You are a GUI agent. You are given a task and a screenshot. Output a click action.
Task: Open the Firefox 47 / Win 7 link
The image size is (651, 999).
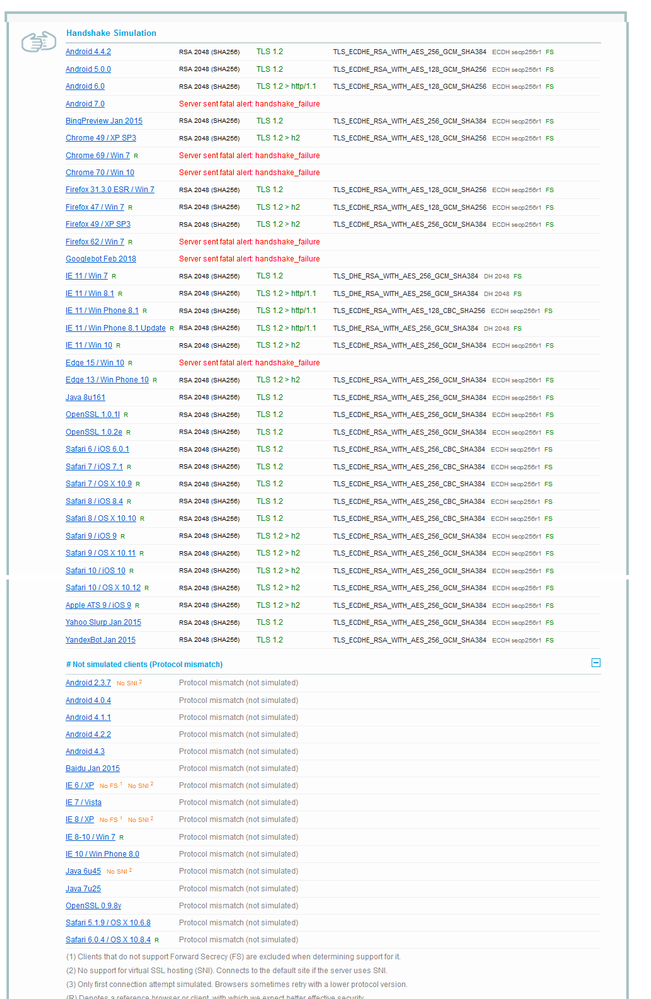(95, 207)
